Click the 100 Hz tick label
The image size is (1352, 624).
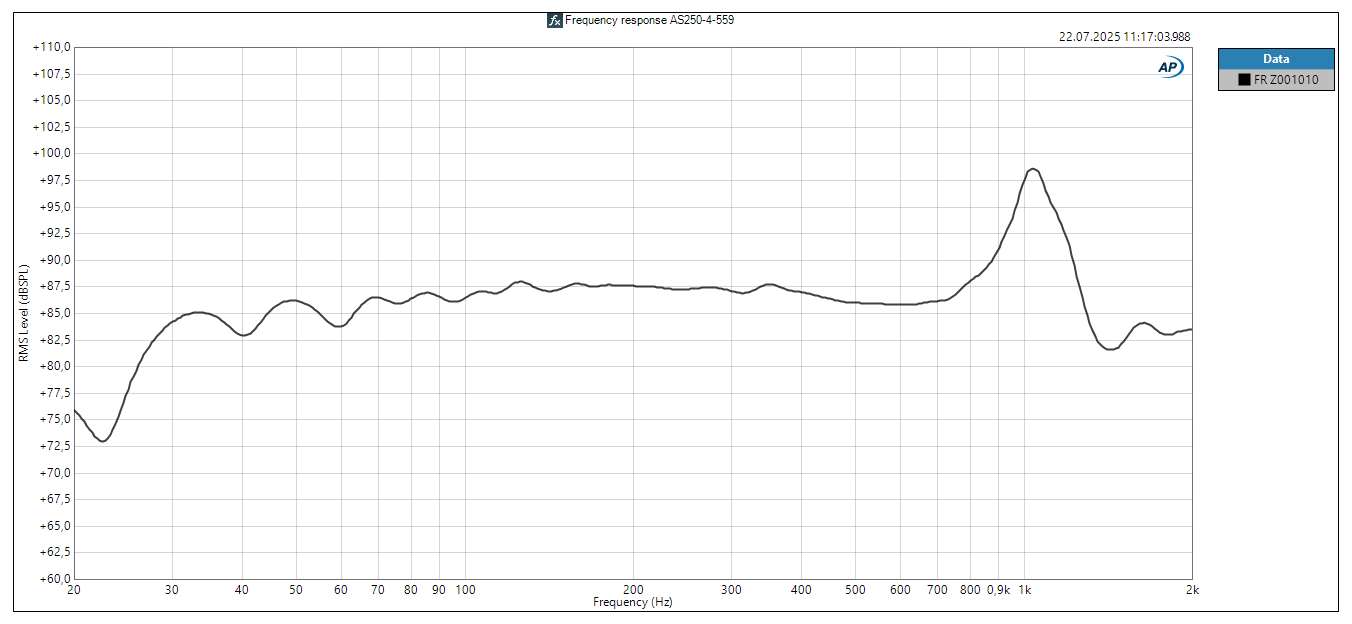[465, 590]
